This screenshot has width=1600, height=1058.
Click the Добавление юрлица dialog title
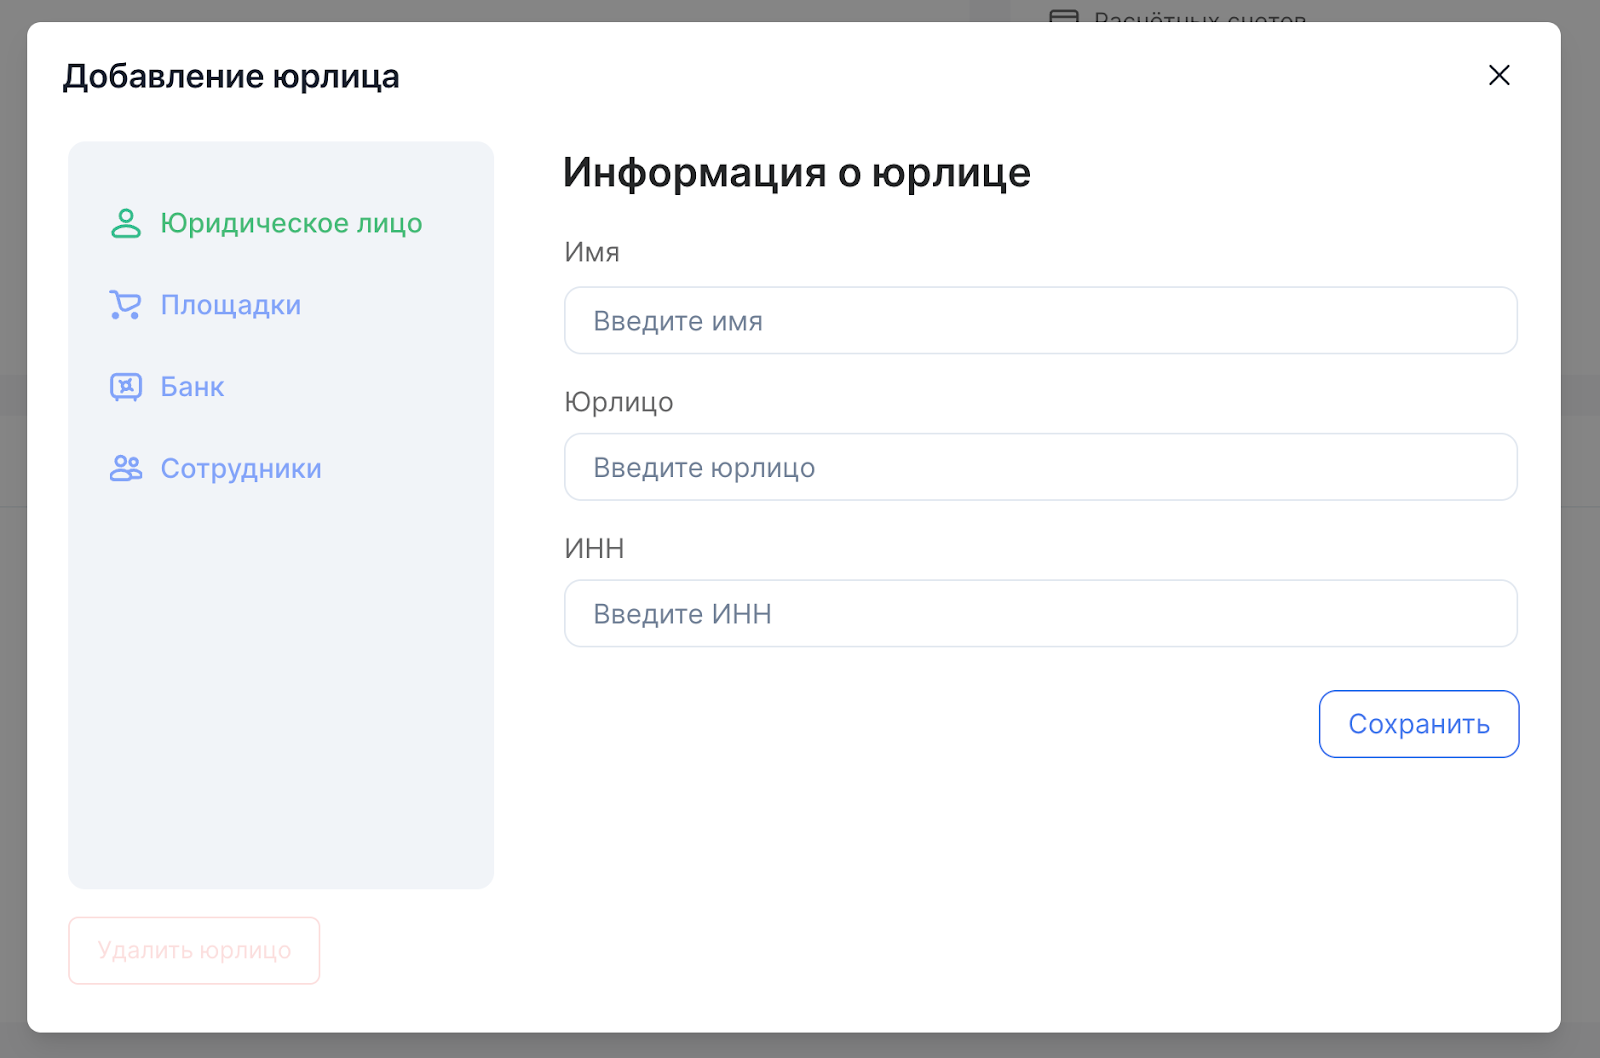click(x=231, y=76)
